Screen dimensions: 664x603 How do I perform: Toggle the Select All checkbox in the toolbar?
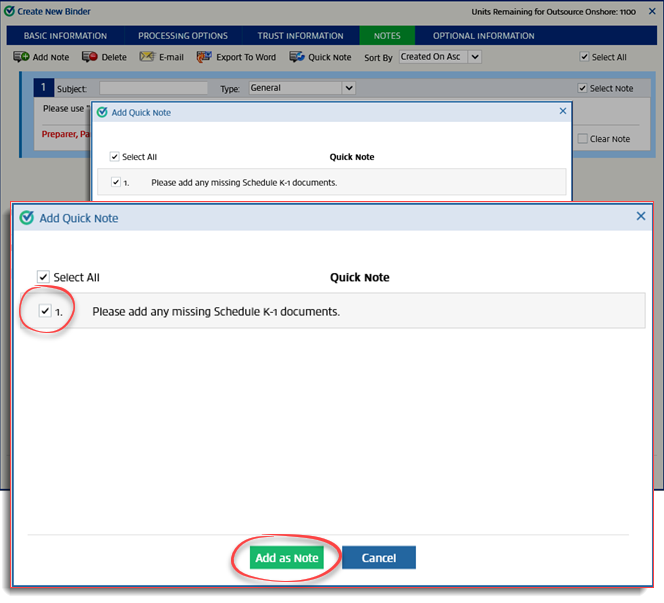(x=585, y=58)
